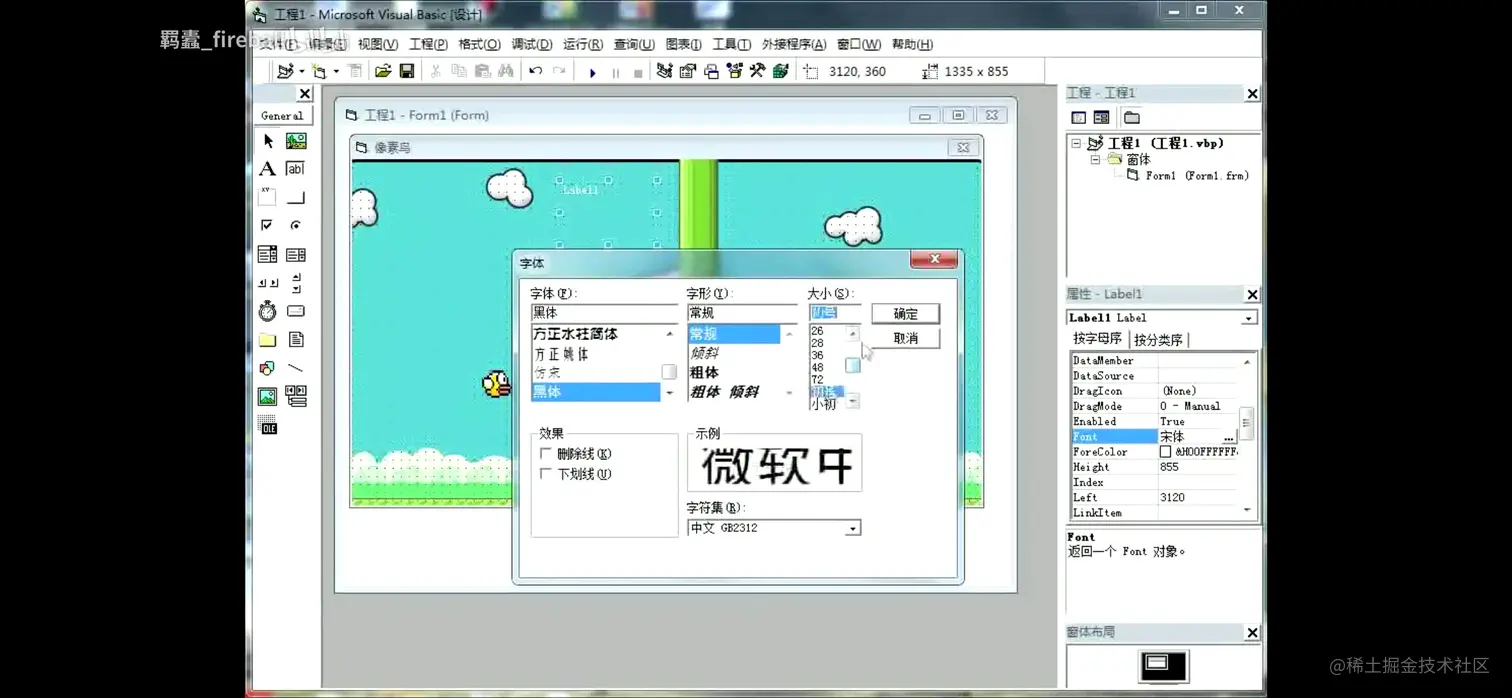Open the Project Explorer from the toolbar
The height and width of the screenshot is (698, 1512).
click(x=664, y=71)
